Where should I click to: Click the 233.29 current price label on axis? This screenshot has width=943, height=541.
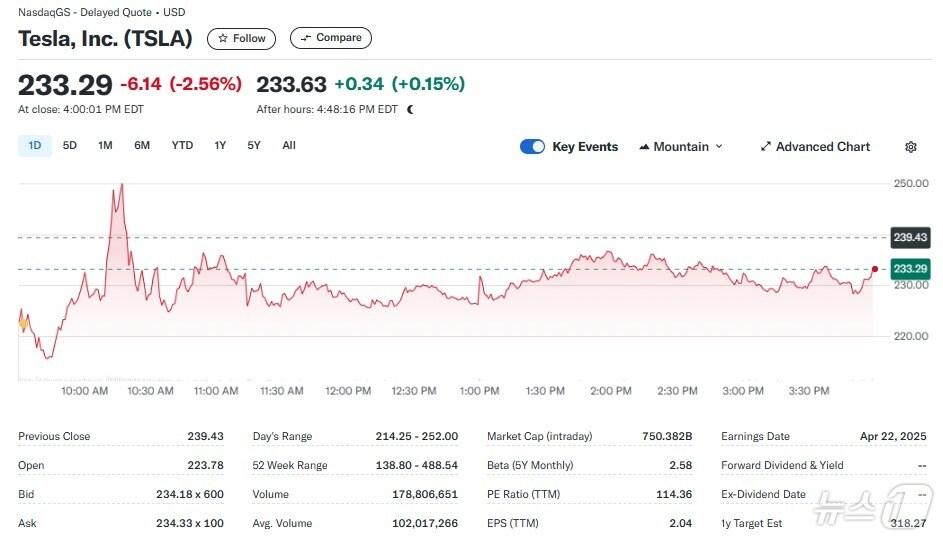click(910, 269)
